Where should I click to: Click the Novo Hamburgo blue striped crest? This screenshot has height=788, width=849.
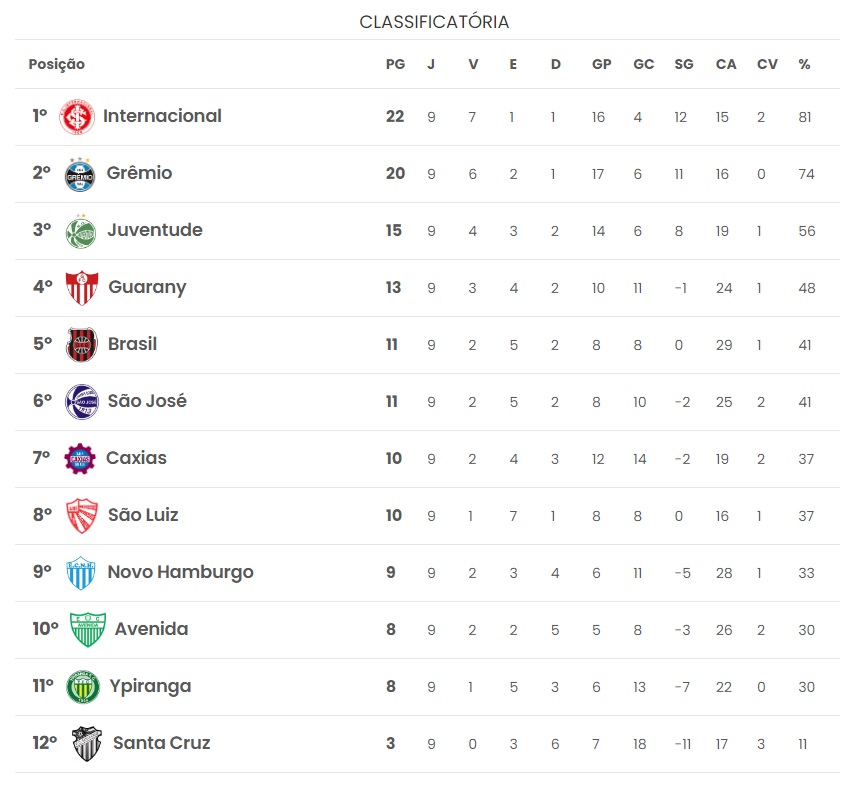(81, 572)
